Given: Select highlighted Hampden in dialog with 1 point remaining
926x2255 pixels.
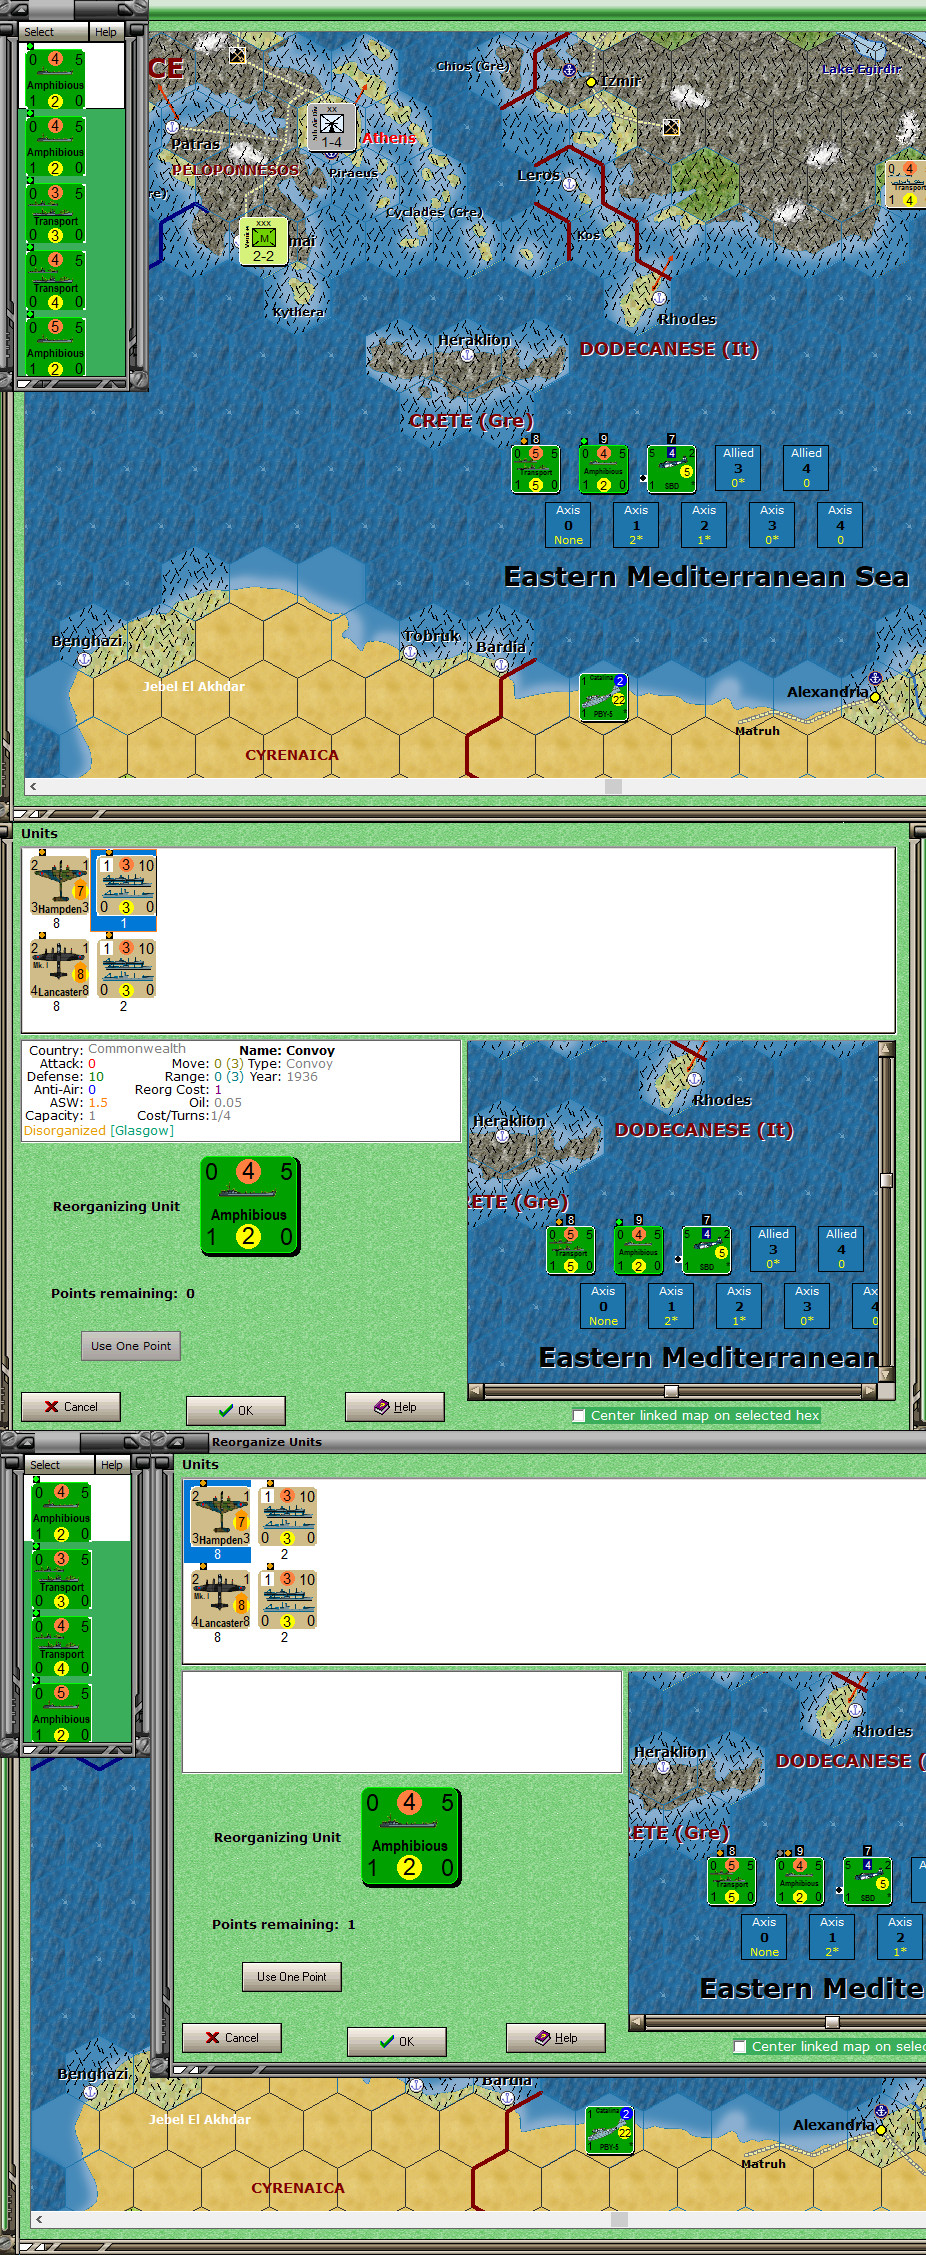Looking at the screenshot, I should coord(218,1523).
